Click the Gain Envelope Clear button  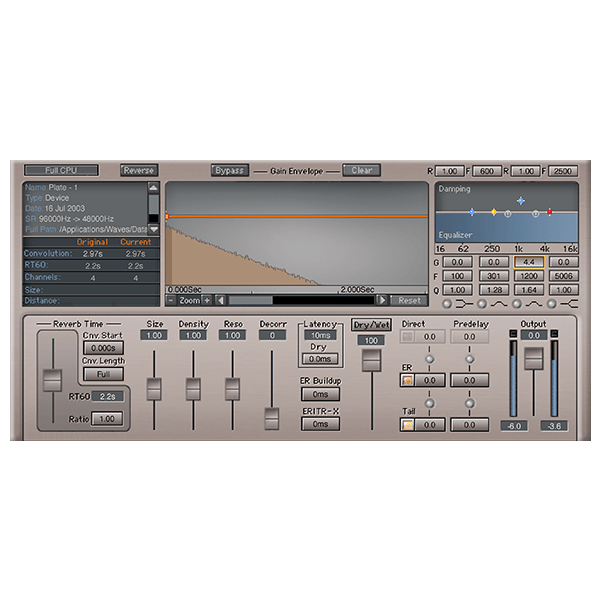coord(362,170)
